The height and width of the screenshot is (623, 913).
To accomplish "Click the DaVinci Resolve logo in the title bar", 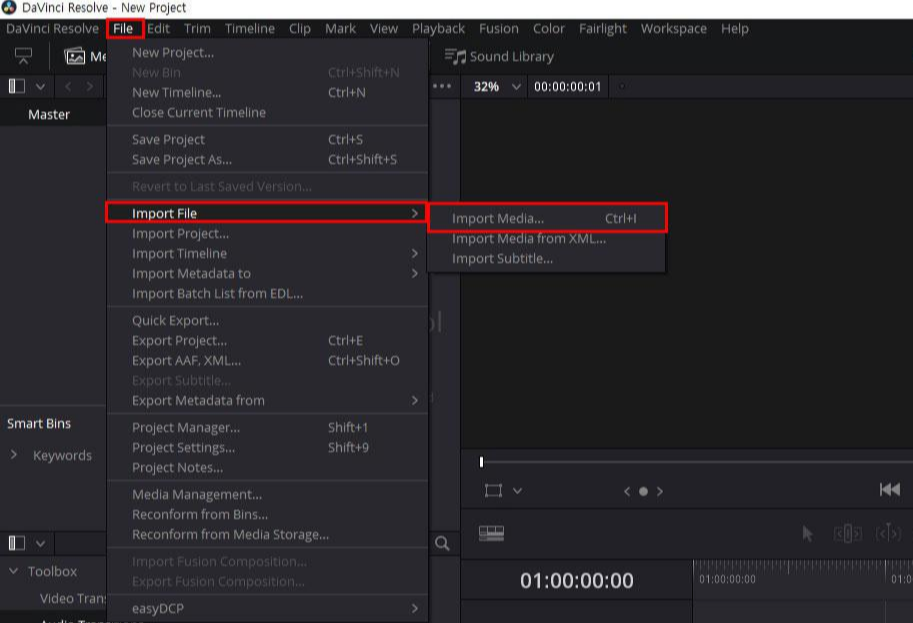I will pyautogui.click(x=9, y=8).
